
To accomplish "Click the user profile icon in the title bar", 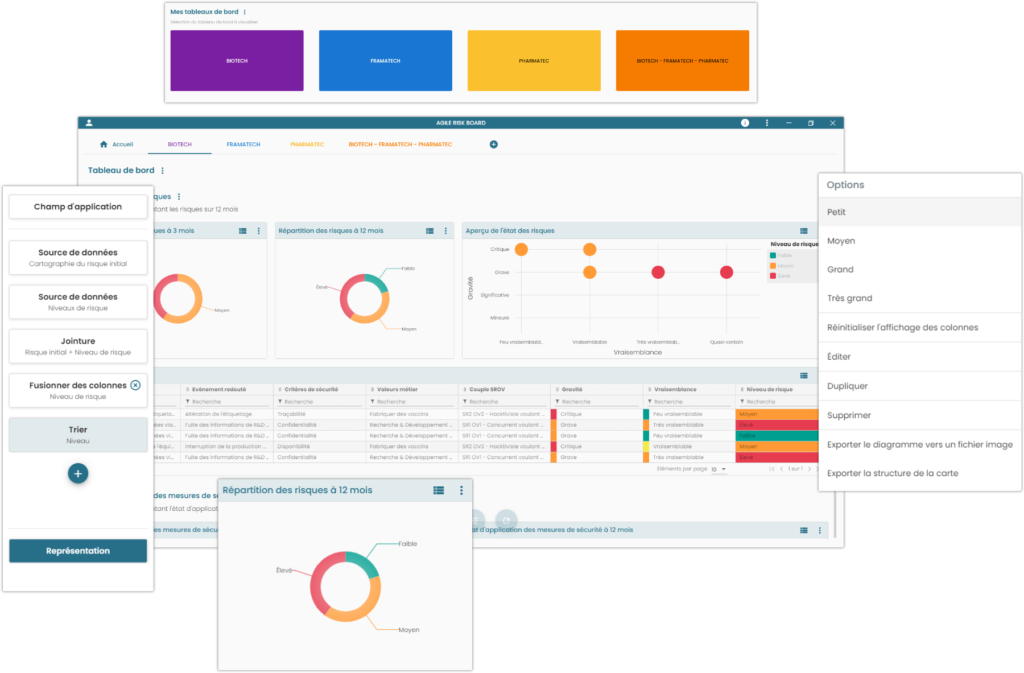I will click(89, 122).
